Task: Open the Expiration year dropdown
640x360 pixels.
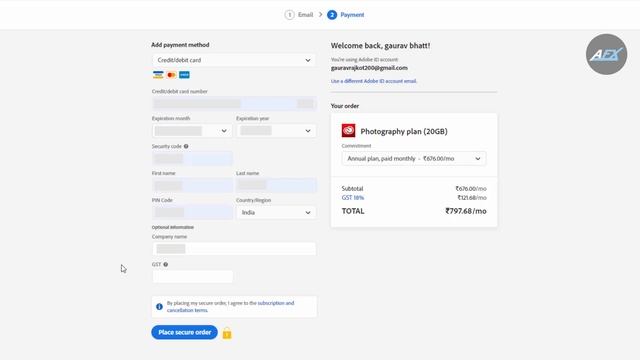Action: pos(276,131)
